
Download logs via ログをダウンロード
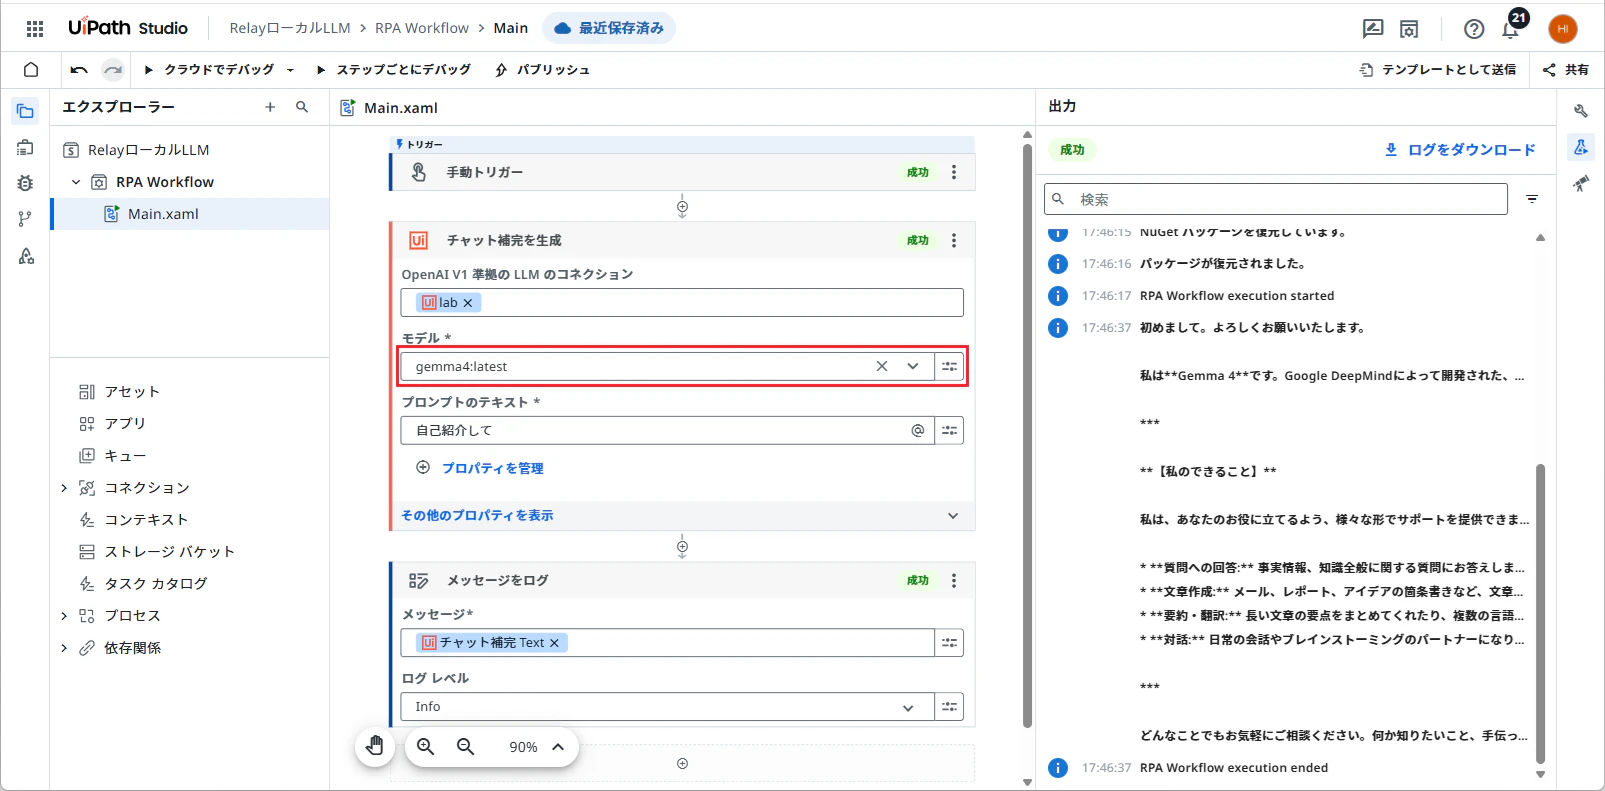(1460, 150)
